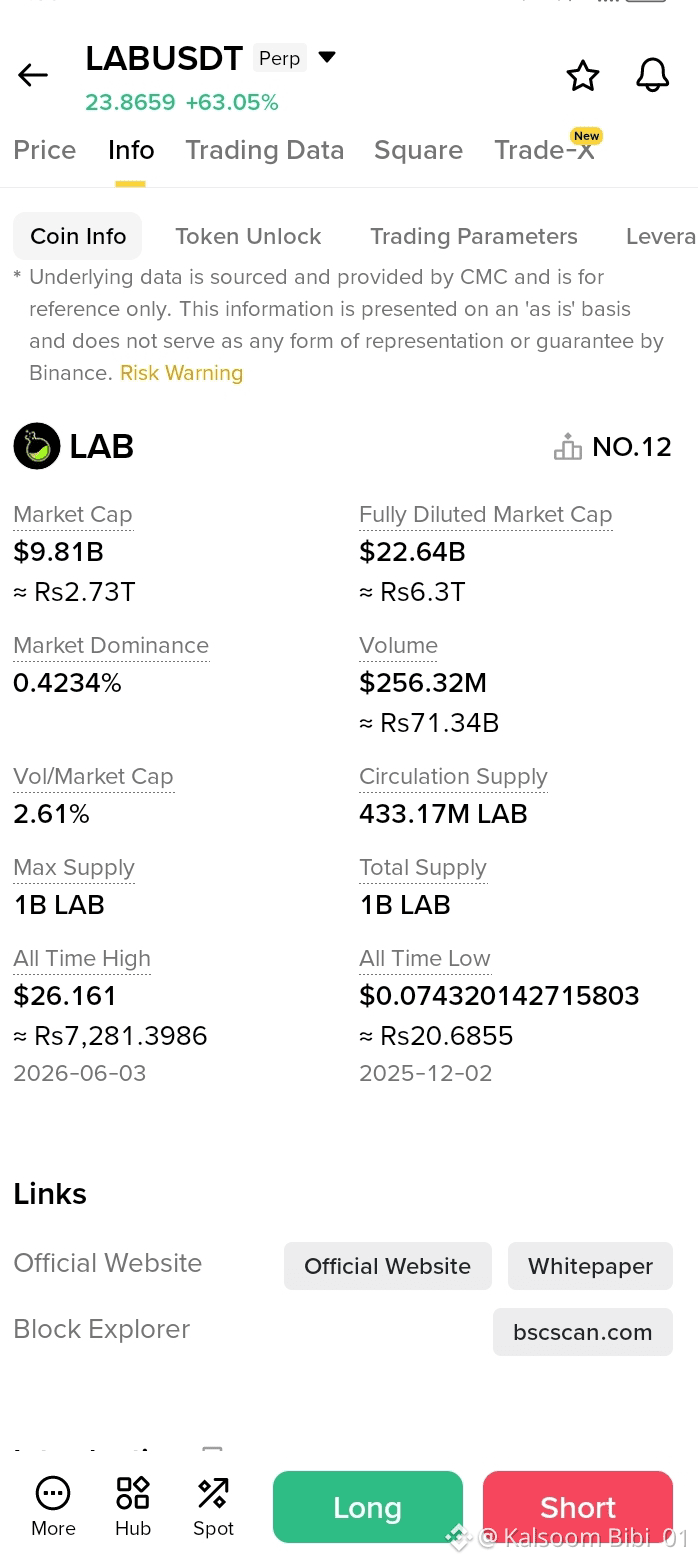The height and width of the screenshot is (1563, 698).
Task: Open the More menu icon
Action: 53,1493
